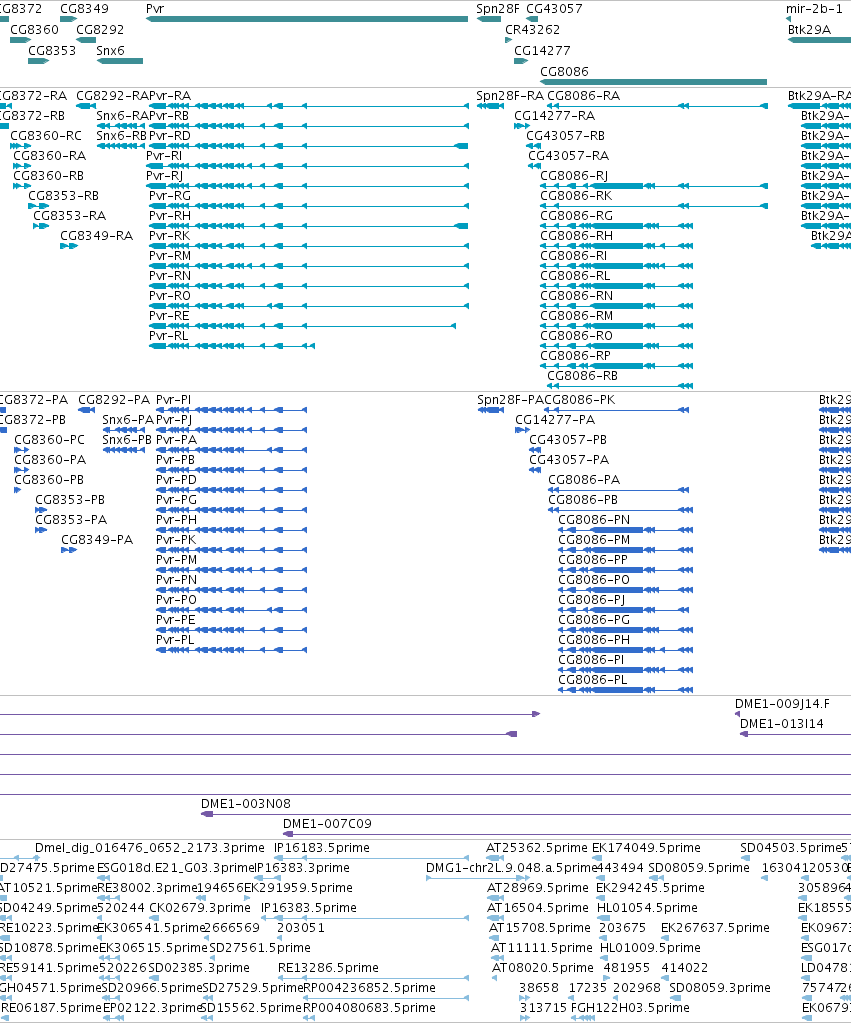Select the 'Pvr-PD' protein label
This screenshot has width=851, height=1023.
[176, 479]
